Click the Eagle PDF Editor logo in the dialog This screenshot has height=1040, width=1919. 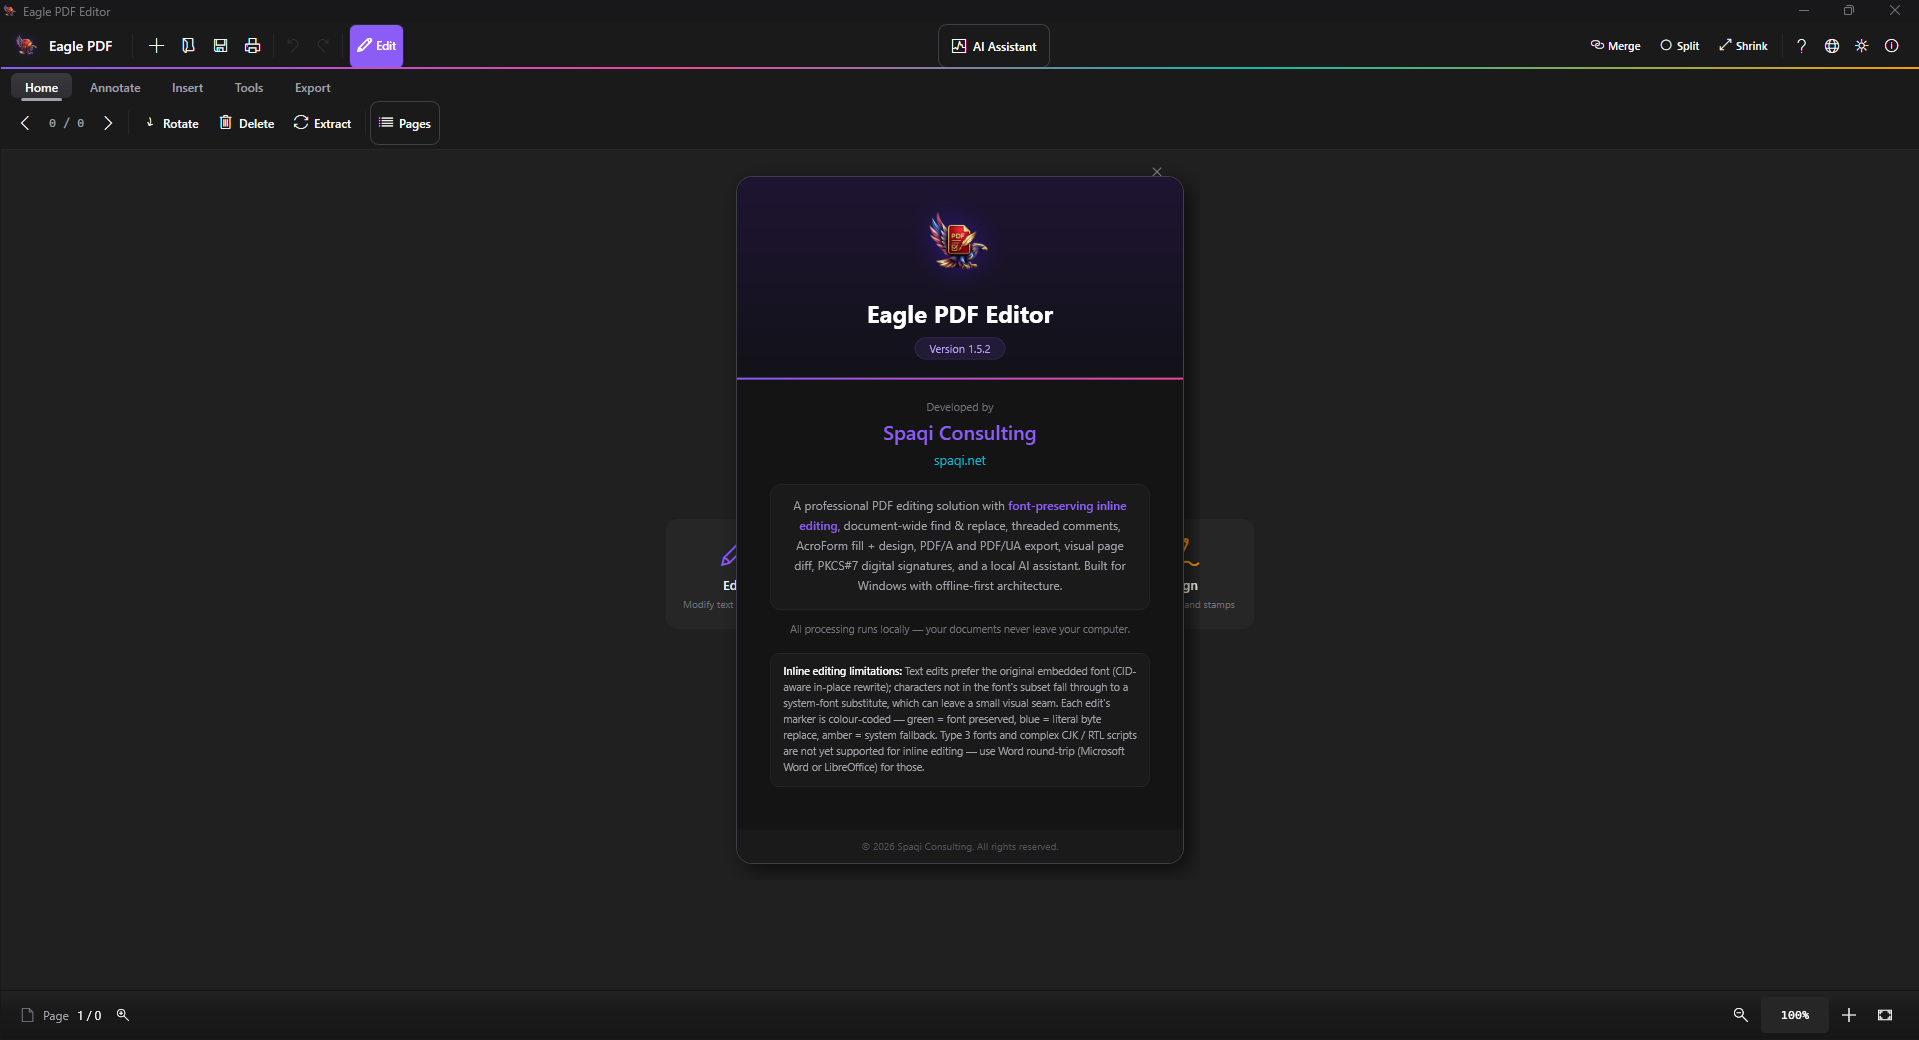(959, 241)
